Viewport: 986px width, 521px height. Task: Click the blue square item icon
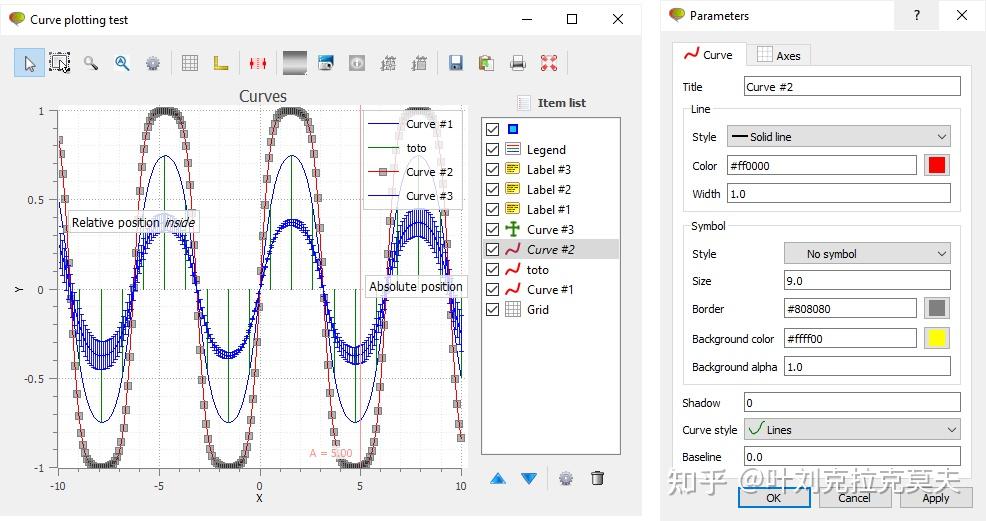coord(513,129)
